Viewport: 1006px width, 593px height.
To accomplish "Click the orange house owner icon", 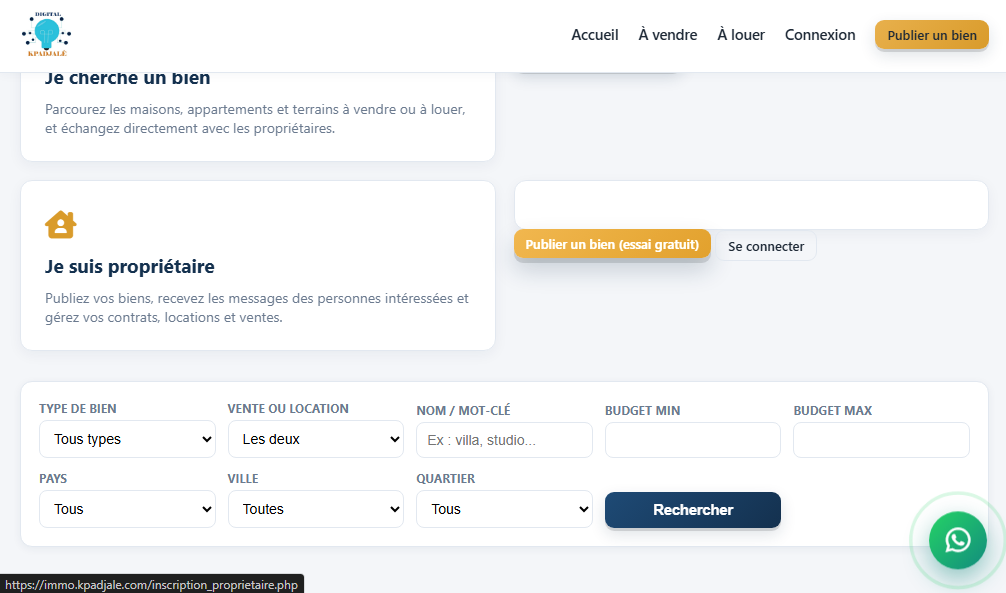I will pos(61,225).
